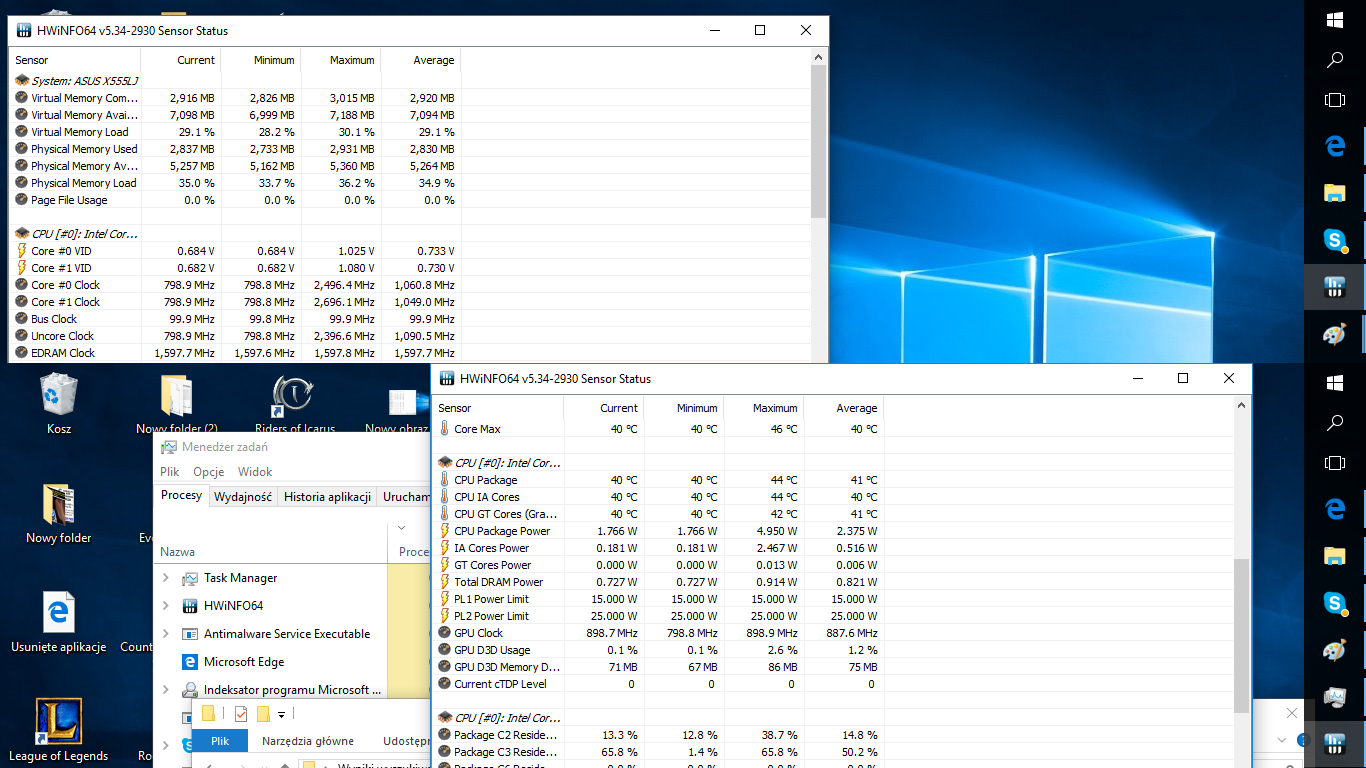Switch to the Wydajność tab

[243, 497]
